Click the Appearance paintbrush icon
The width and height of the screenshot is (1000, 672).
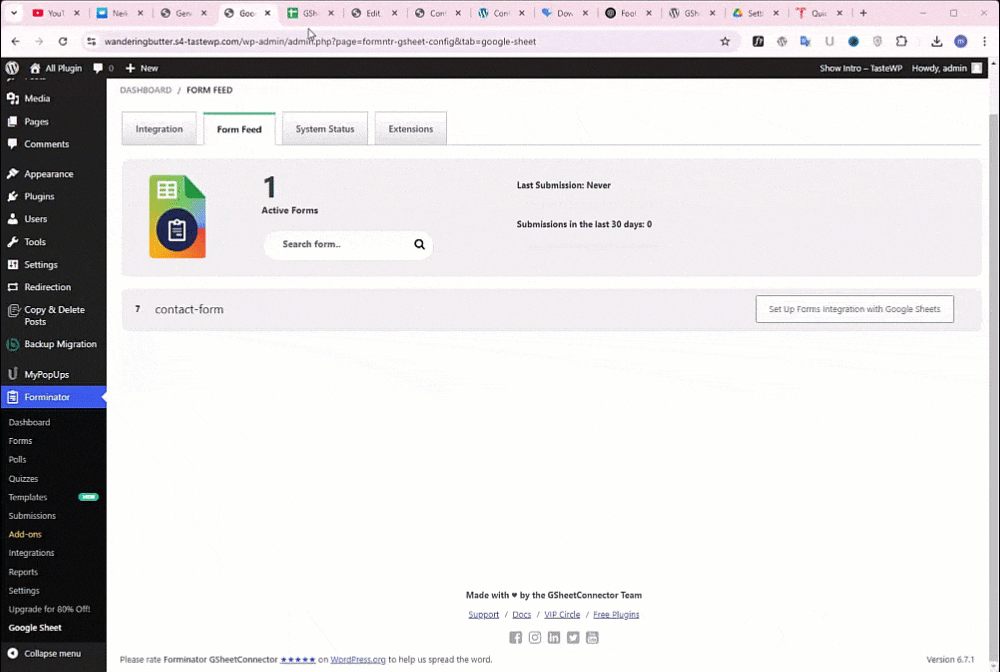(13, 173)
